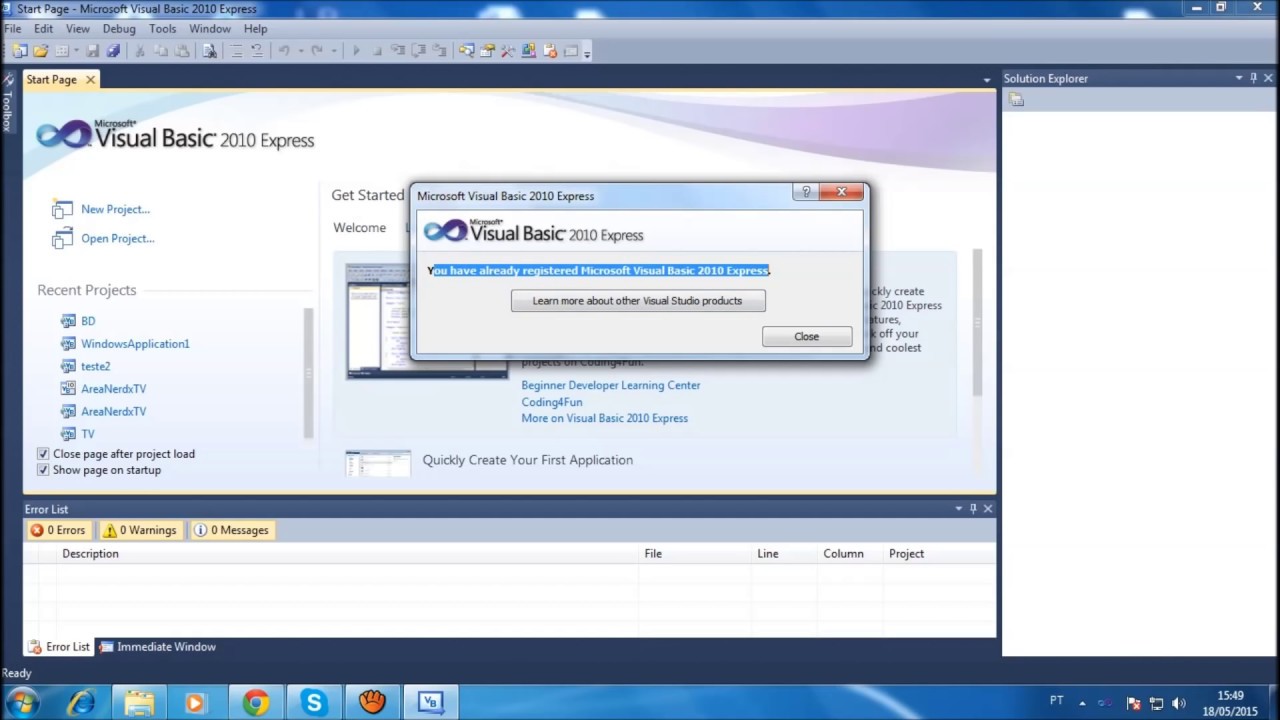The image size is (1280, 720).
Task: Click the Properties Window toolbar icon
Action: tap(488, 51)
